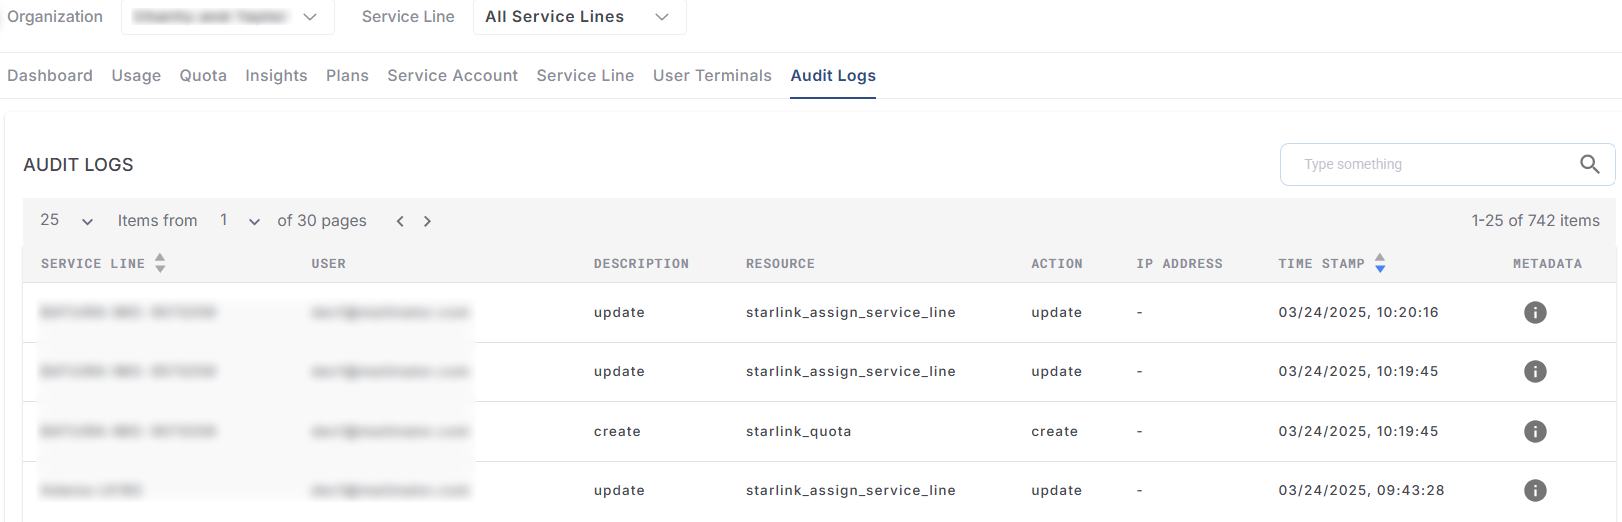The width and height of the screenshot is (1622, 522).
Task: Open metadata info for 10:20:16 entry
Action: [1534, 312]
